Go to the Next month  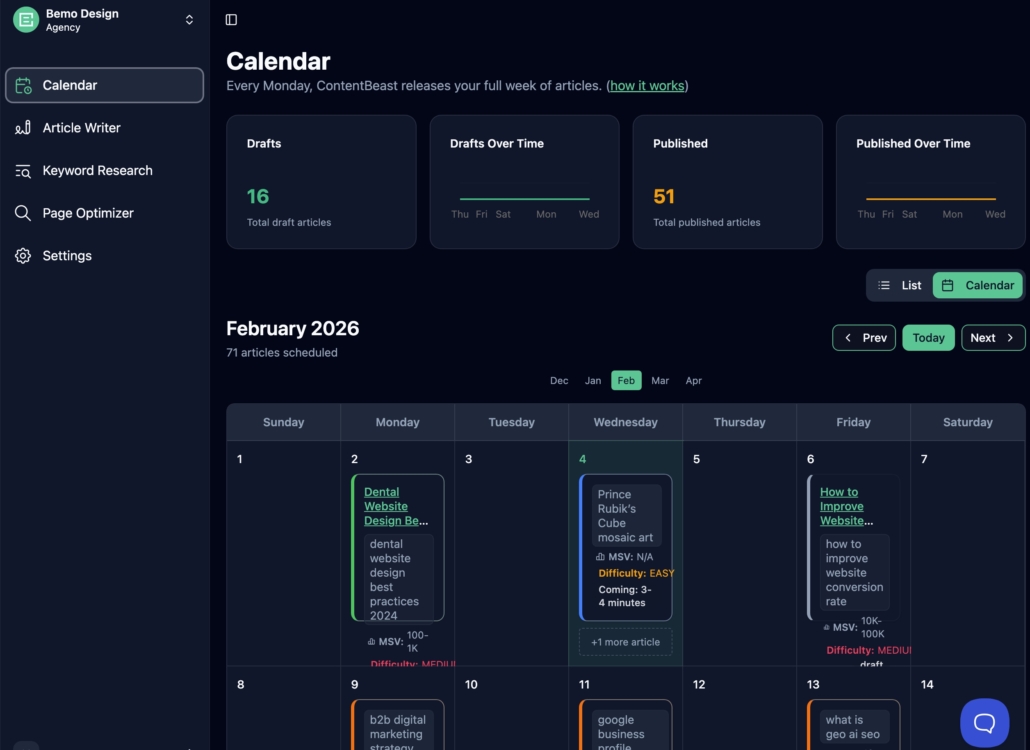pyautogui.click(x=993, y=338)
